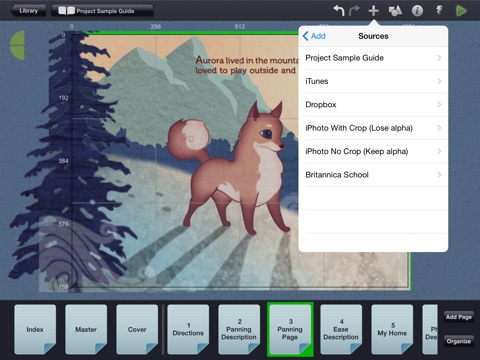The height and width of the screenshot is (360, 480).
Task: Open the shapes objects icon
Action: [x=395, y=11]
